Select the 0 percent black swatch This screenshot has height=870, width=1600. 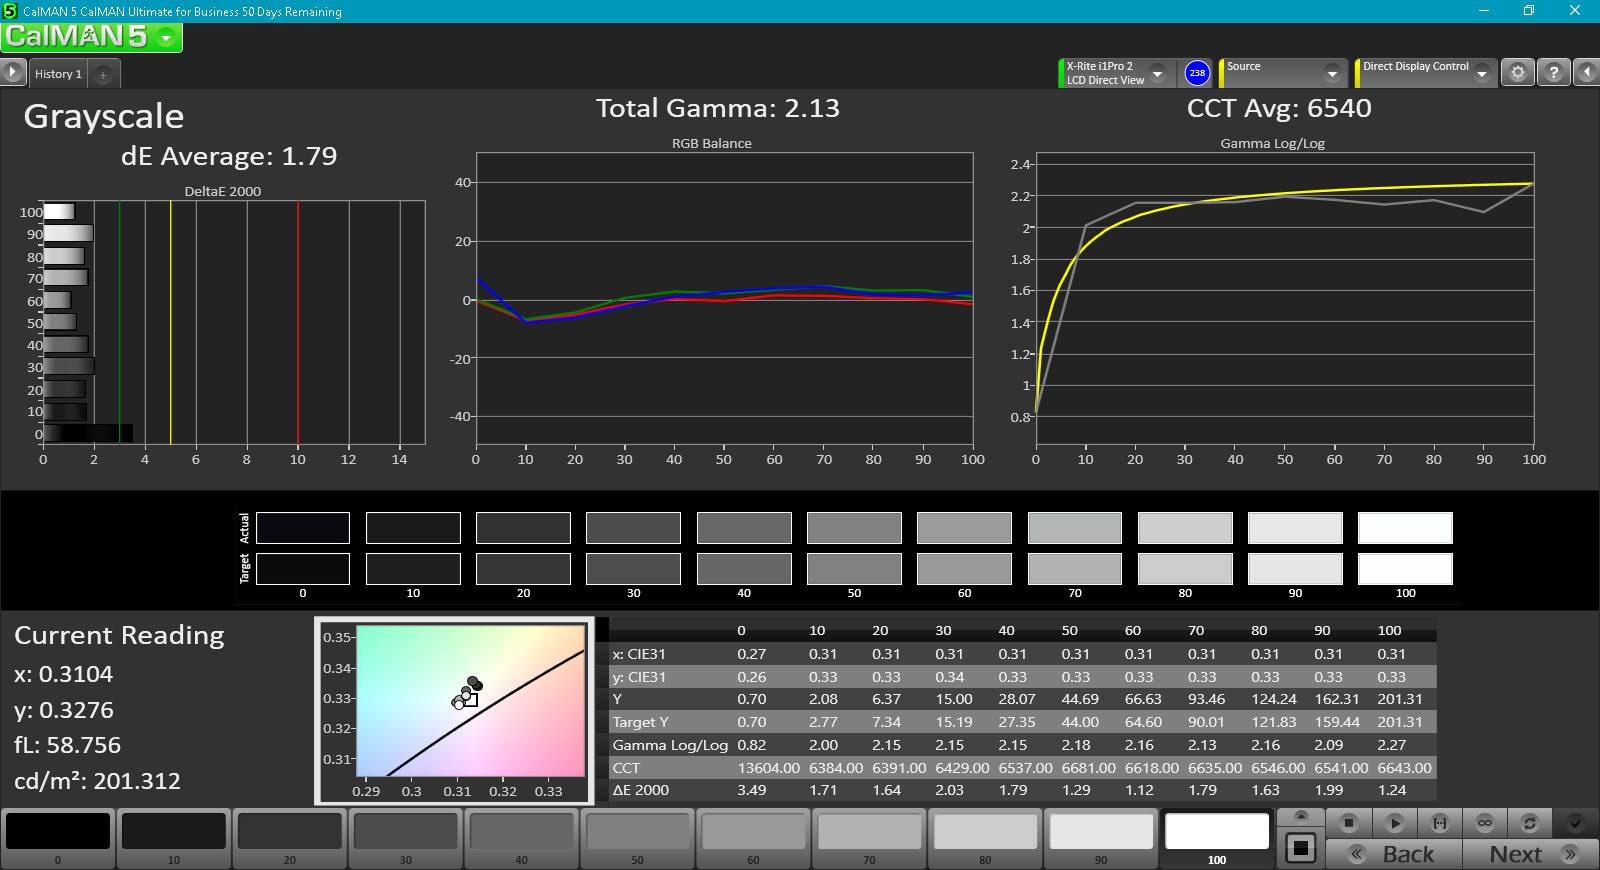point(58,837)
